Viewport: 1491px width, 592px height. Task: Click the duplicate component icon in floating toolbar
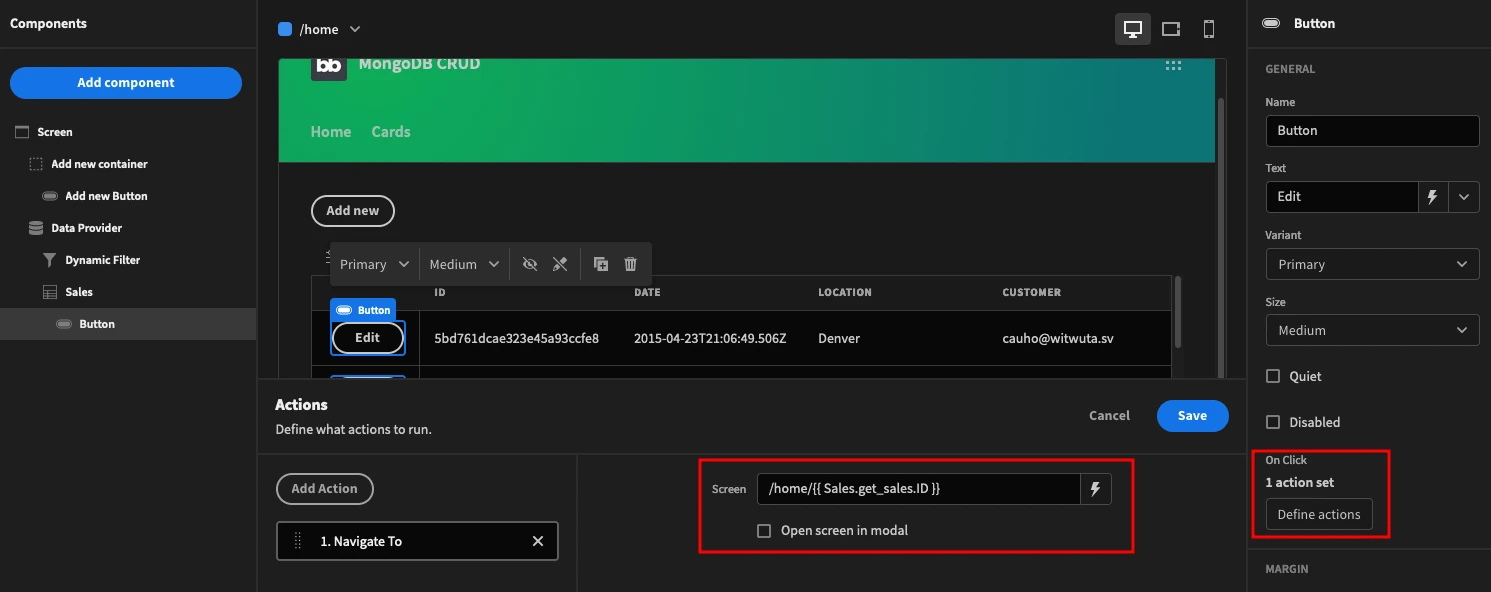tap(601, 264)
